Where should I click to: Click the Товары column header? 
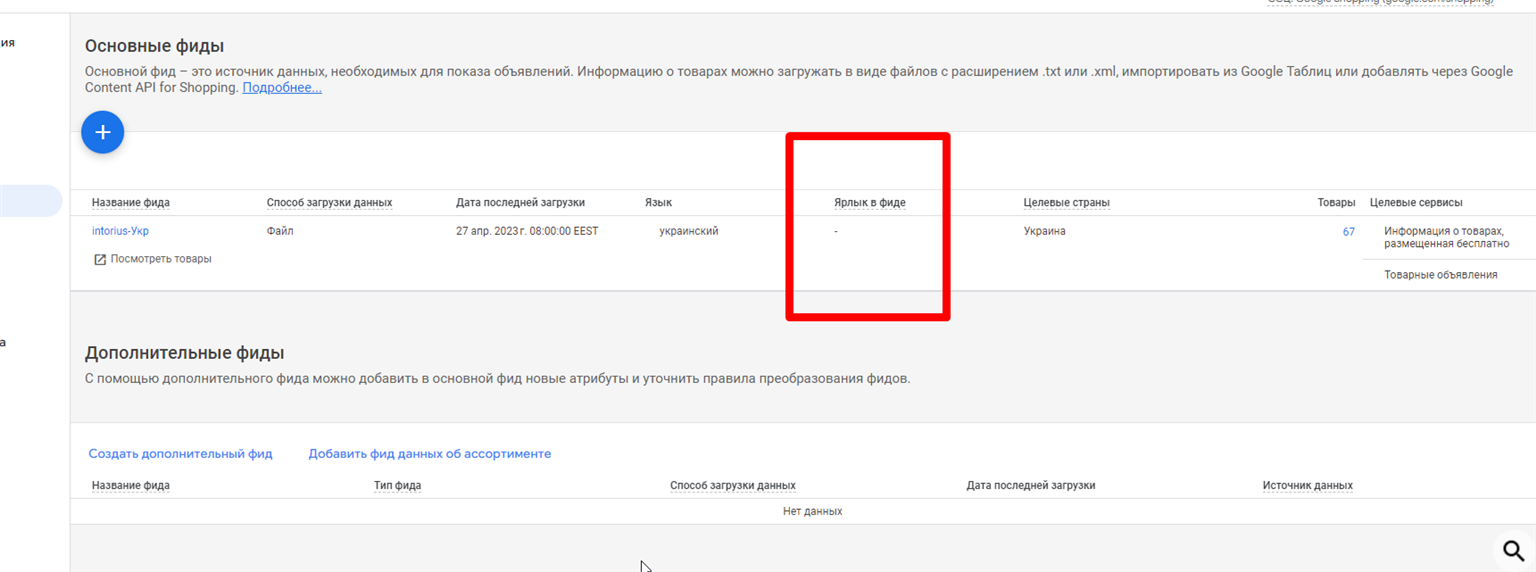coord(1337,203)
